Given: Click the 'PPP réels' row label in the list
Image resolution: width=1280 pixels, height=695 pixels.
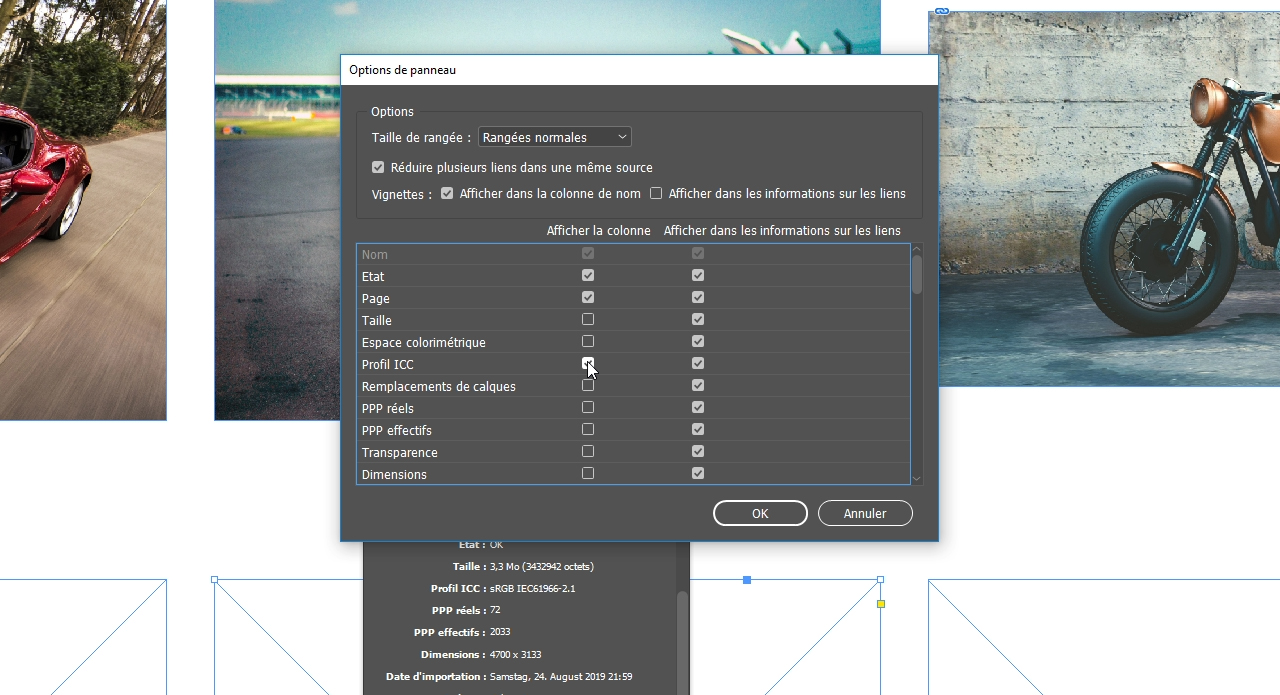Looking at the screenshot, I should tap(388, 409).
